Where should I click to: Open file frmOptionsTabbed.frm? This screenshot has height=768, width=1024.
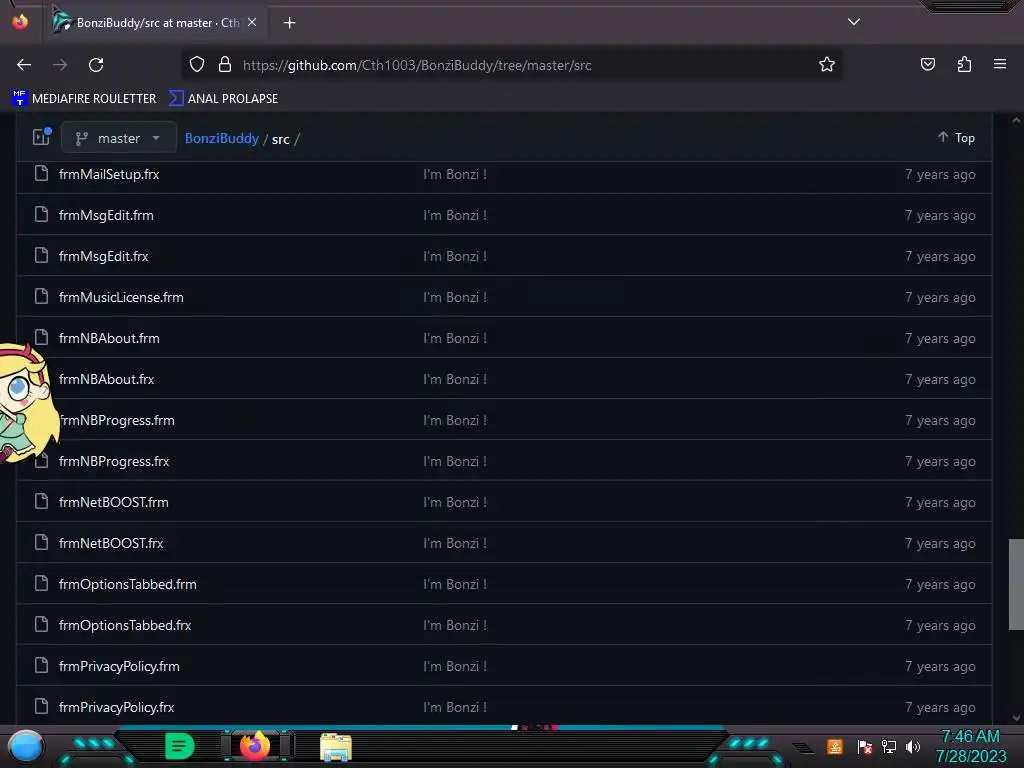tap(128, 584)
